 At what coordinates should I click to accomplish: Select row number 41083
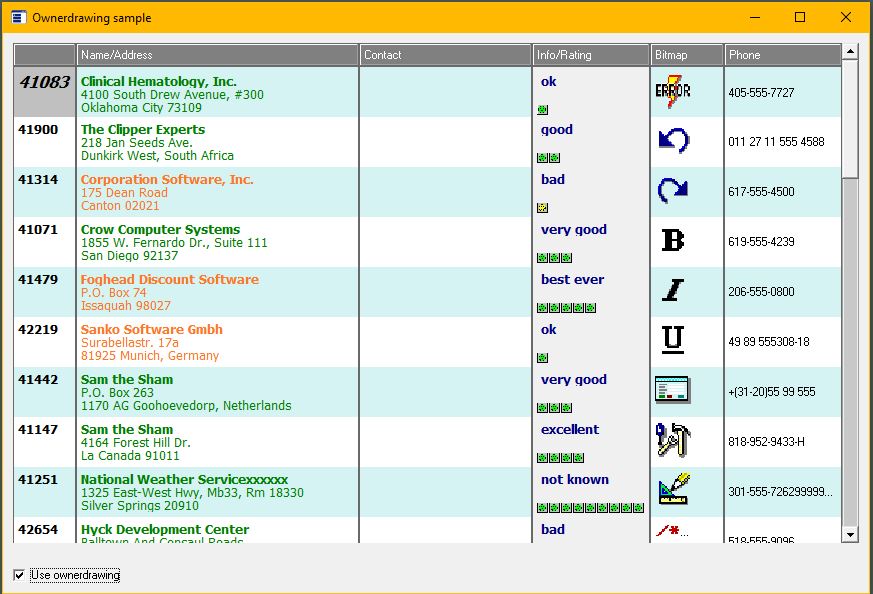(x=45, y=84)
